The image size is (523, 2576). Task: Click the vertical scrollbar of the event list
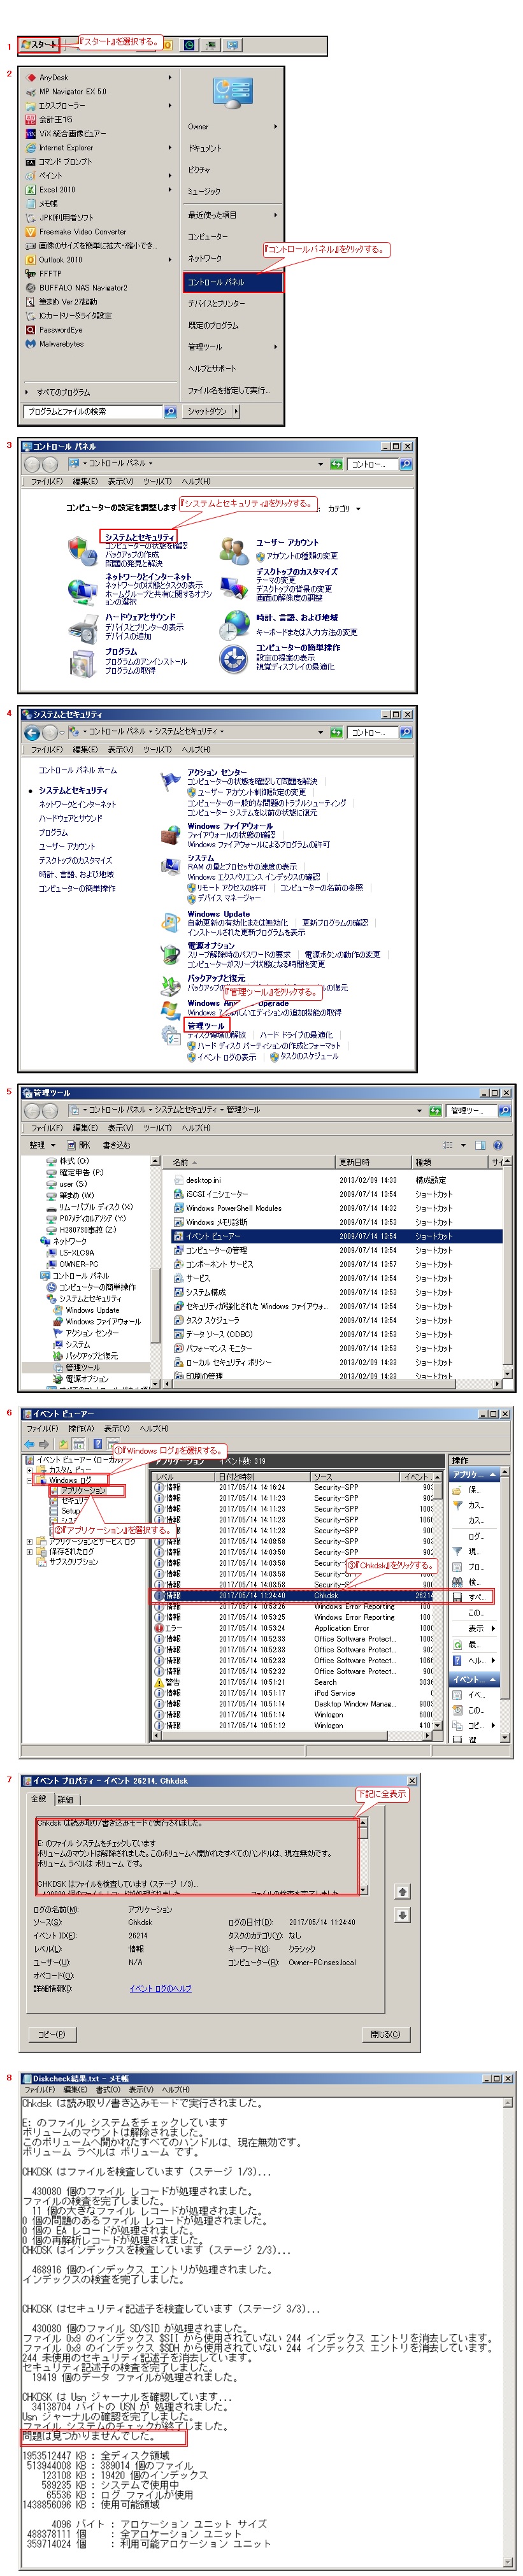tap(437, 1602)
